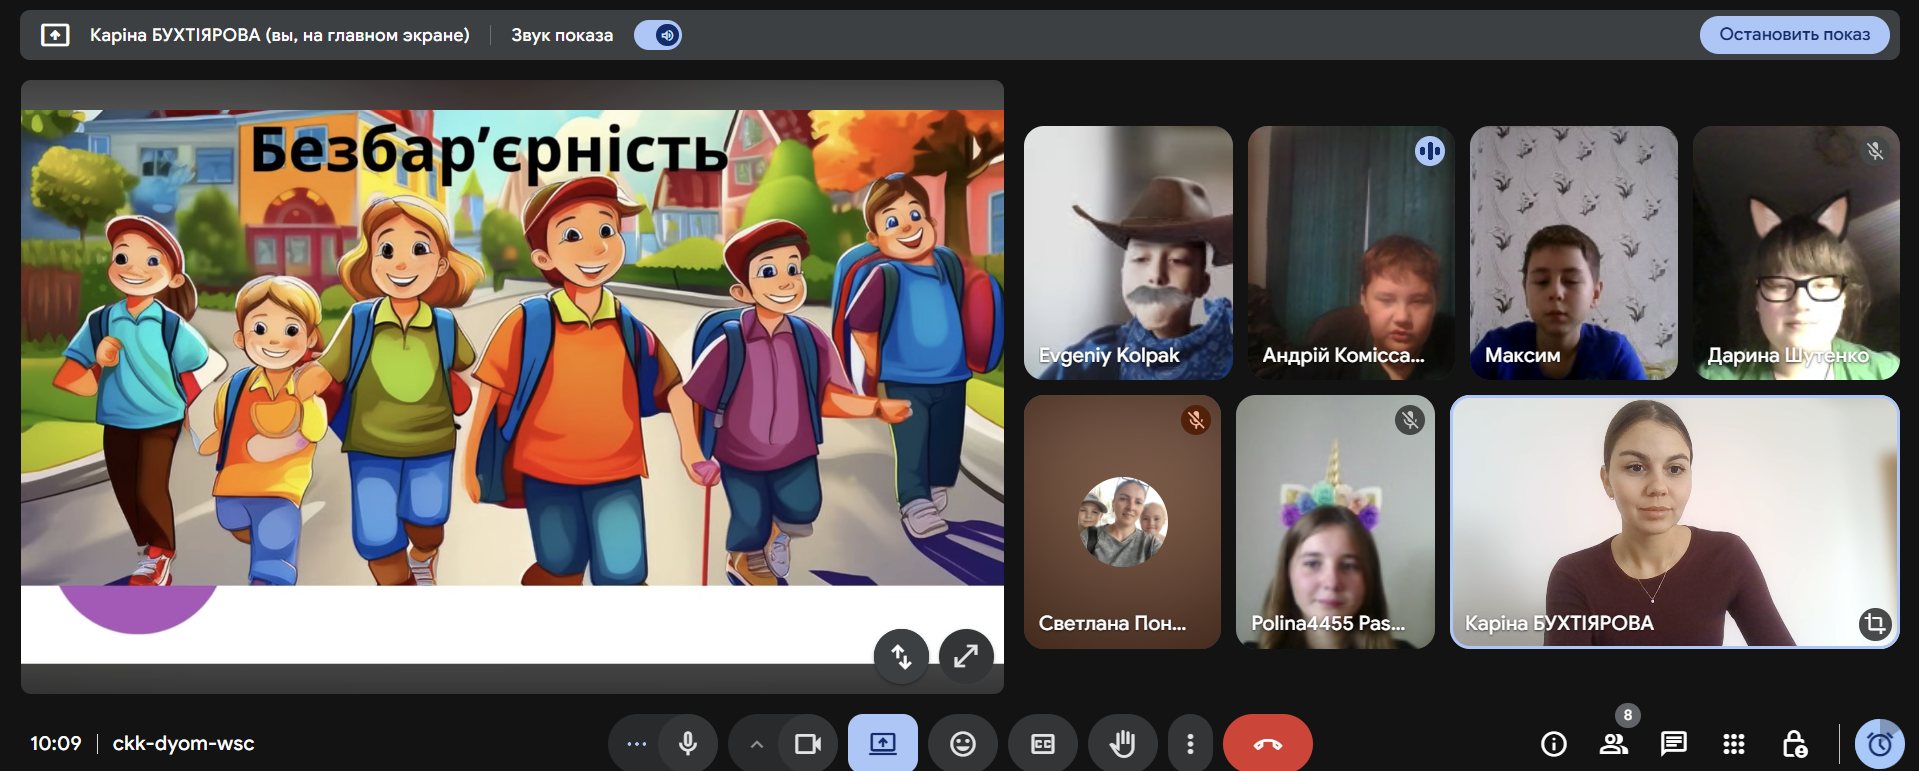The width and height of the screenshot is (1919, 771).
Task: Turn on closed captions
Action: (1042, 744)
